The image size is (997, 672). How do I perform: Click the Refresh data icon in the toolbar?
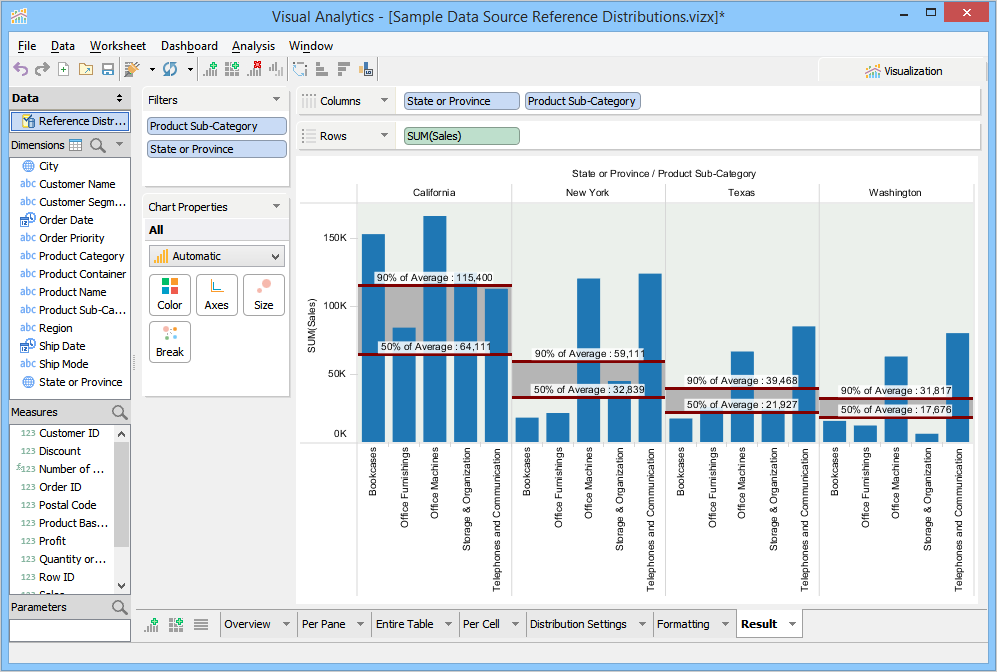pyautogui.click(x=170, y=69)
